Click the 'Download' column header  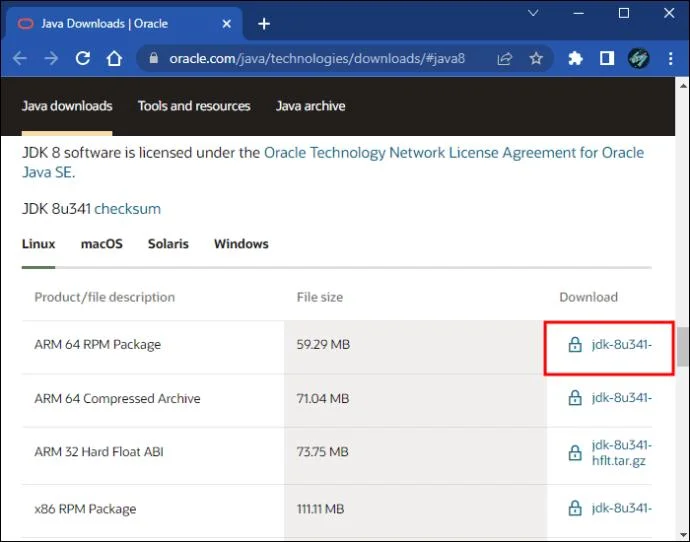coord(589,297)
